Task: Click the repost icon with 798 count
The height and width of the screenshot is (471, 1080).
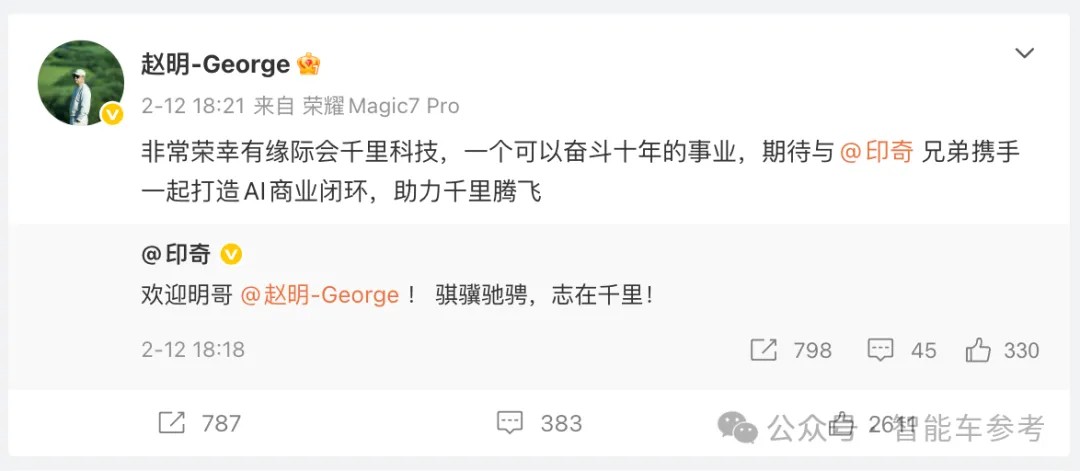Action: tap(764, 350)
